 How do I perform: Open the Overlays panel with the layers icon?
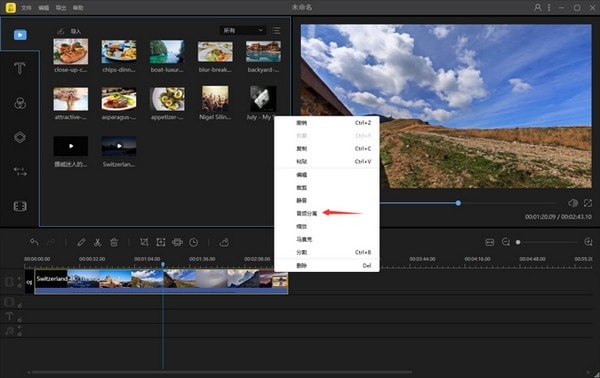[x=20, y=137]
